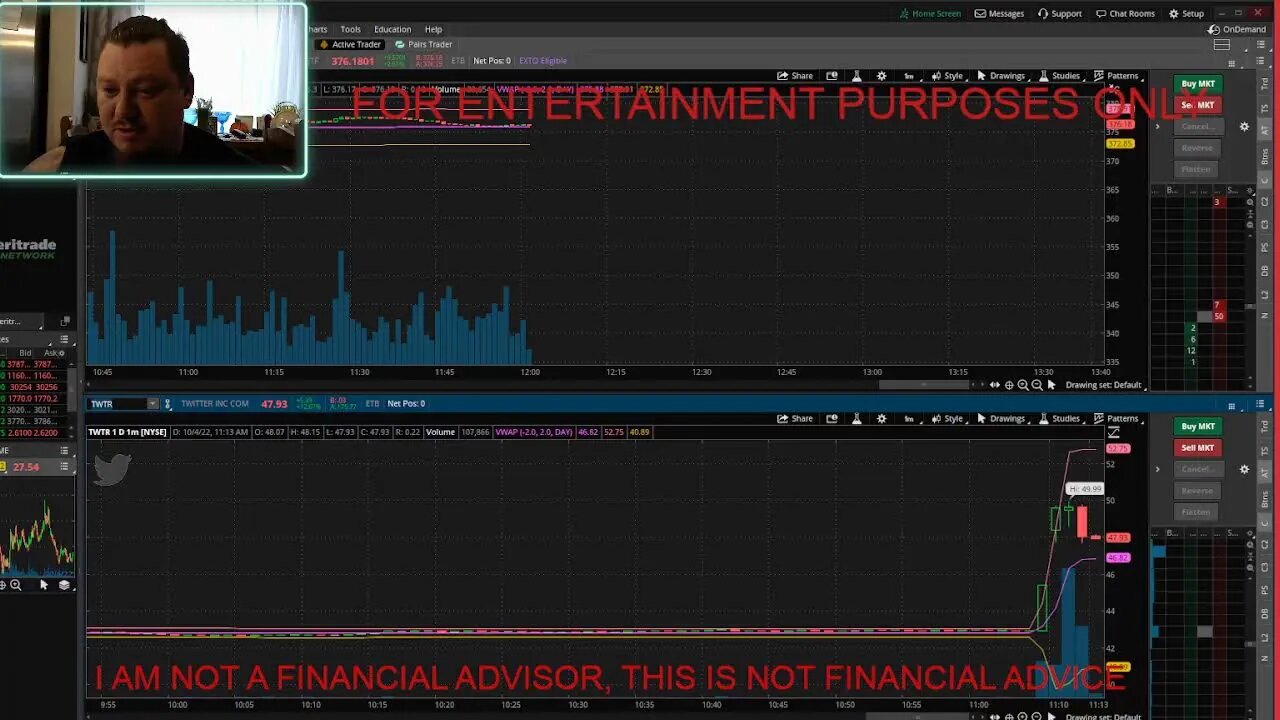Click upper chart pan left-right arrows icon
Image resolution: width=1280 pixels, height=720 pixels.
[994, 385]
